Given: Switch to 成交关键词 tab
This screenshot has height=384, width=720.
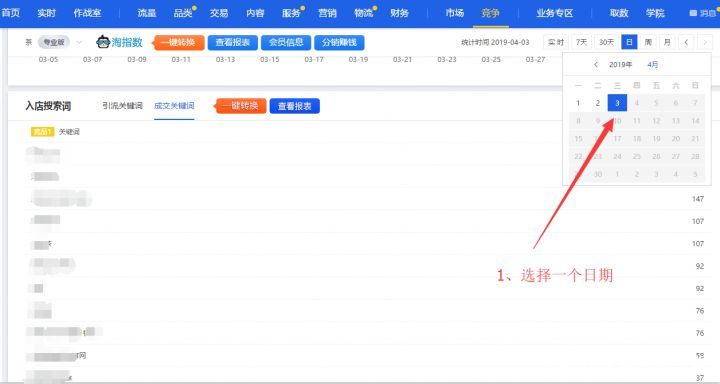Looking at the screenshot, I should [174, 106].
